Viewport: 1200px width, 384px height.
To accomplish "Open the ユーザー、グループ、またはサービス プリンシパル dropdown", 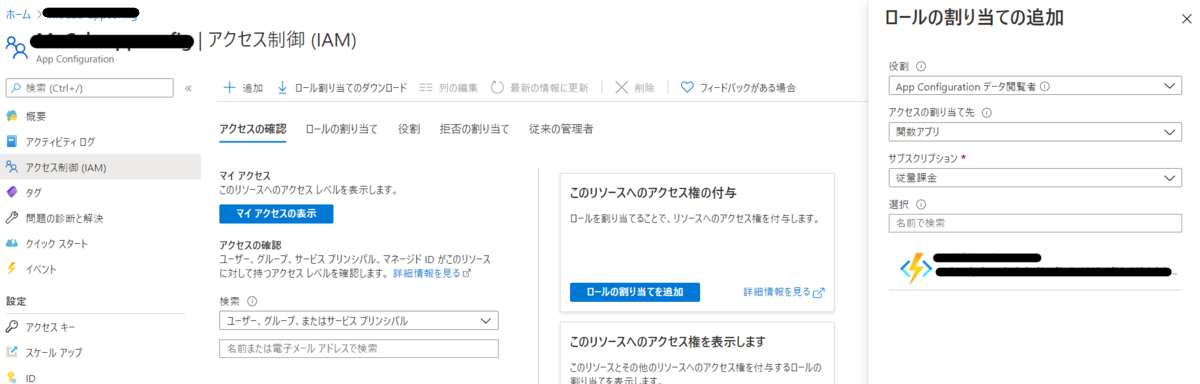I will [x=359, y=320].
